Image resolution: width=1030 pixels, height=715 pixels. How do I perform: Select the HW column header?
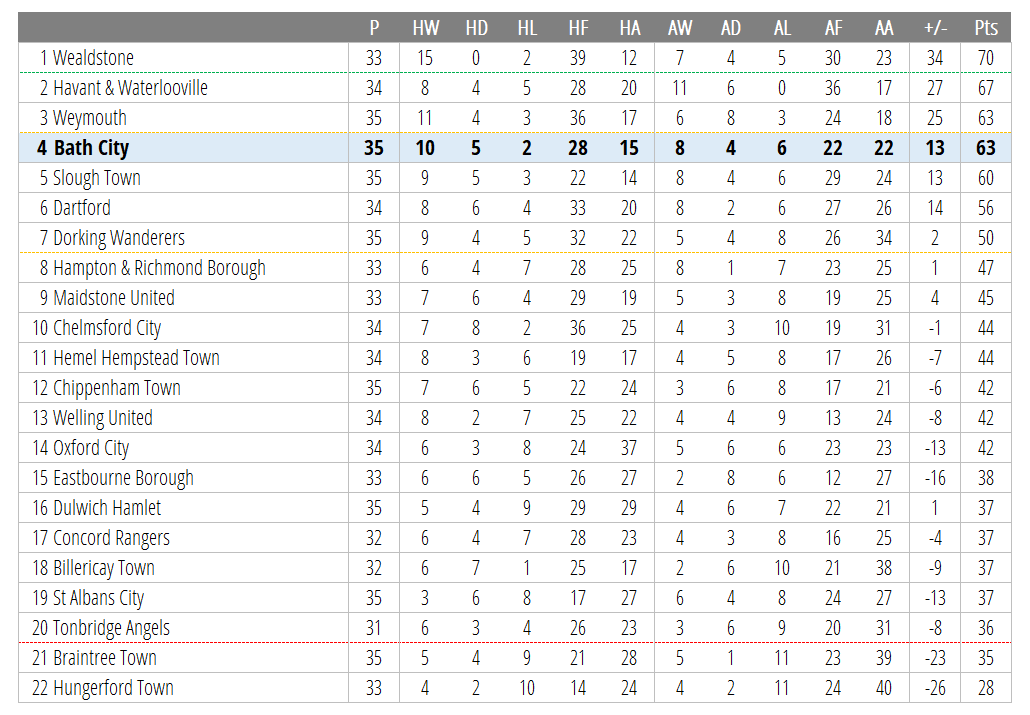coord(425,28)
